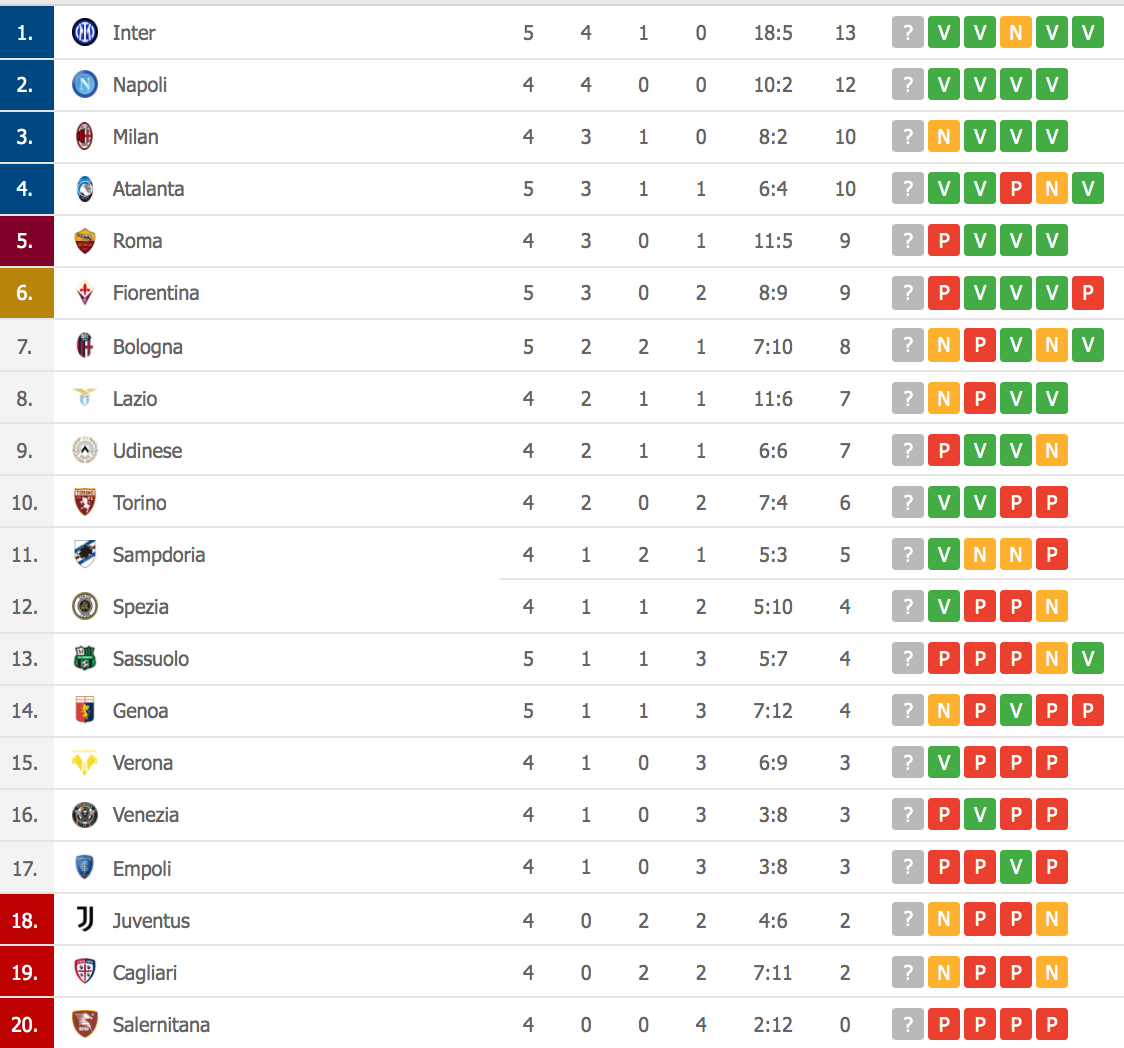This screenshot has width=1124, height=1048.
Task: Click the Inter club crest
Action: [x=85, y=33]
